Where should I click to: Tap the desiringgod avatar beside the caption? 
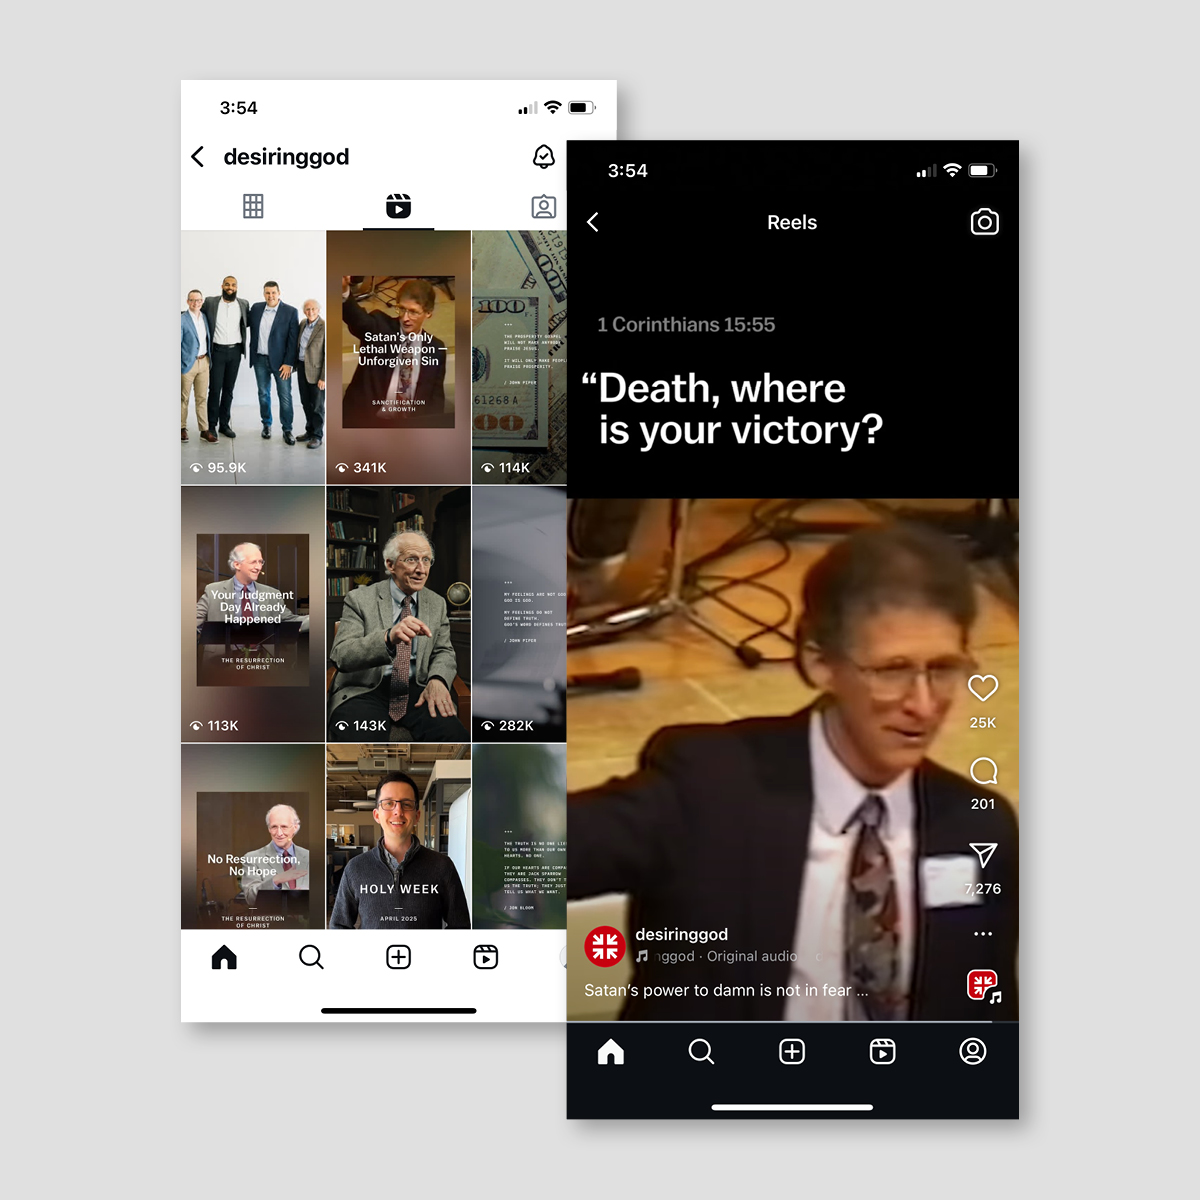pos(604,946)
